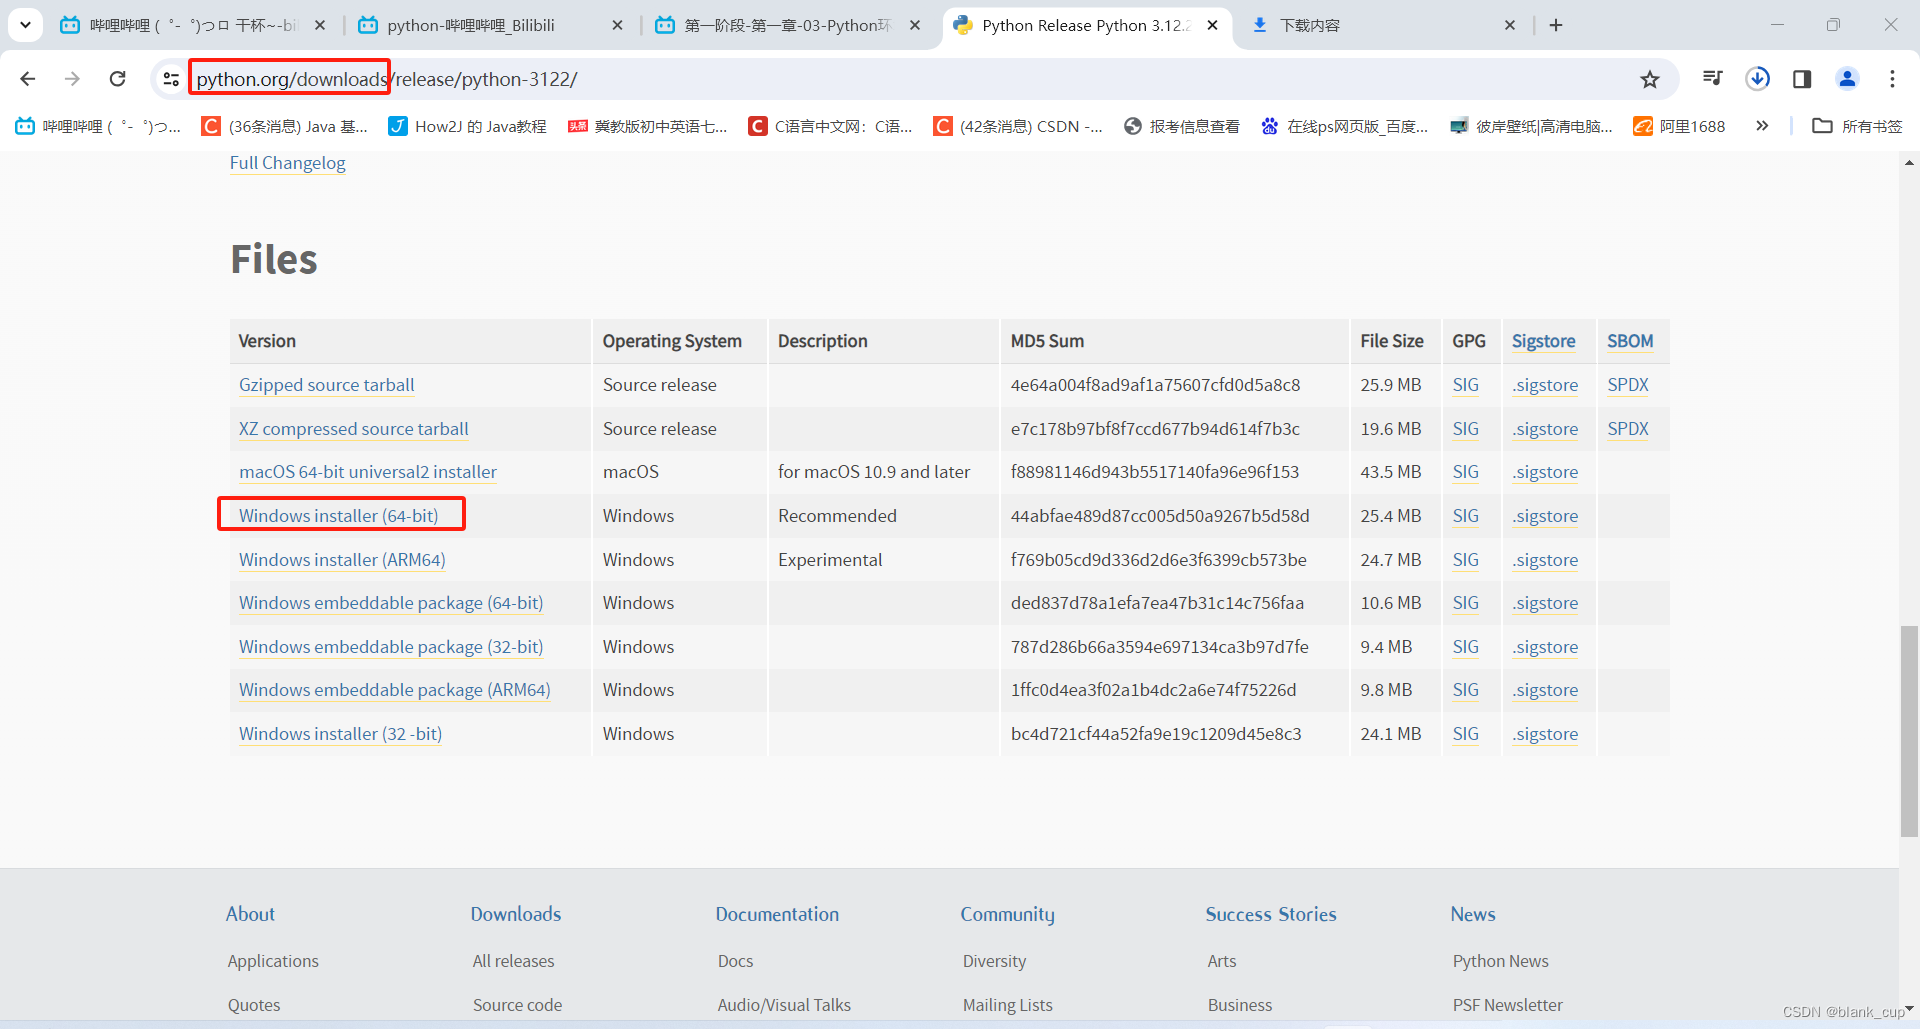Open the 彼岸壁纸 bookmark
Viewport: 1920px width, 1029px height.
(1532, 126)
